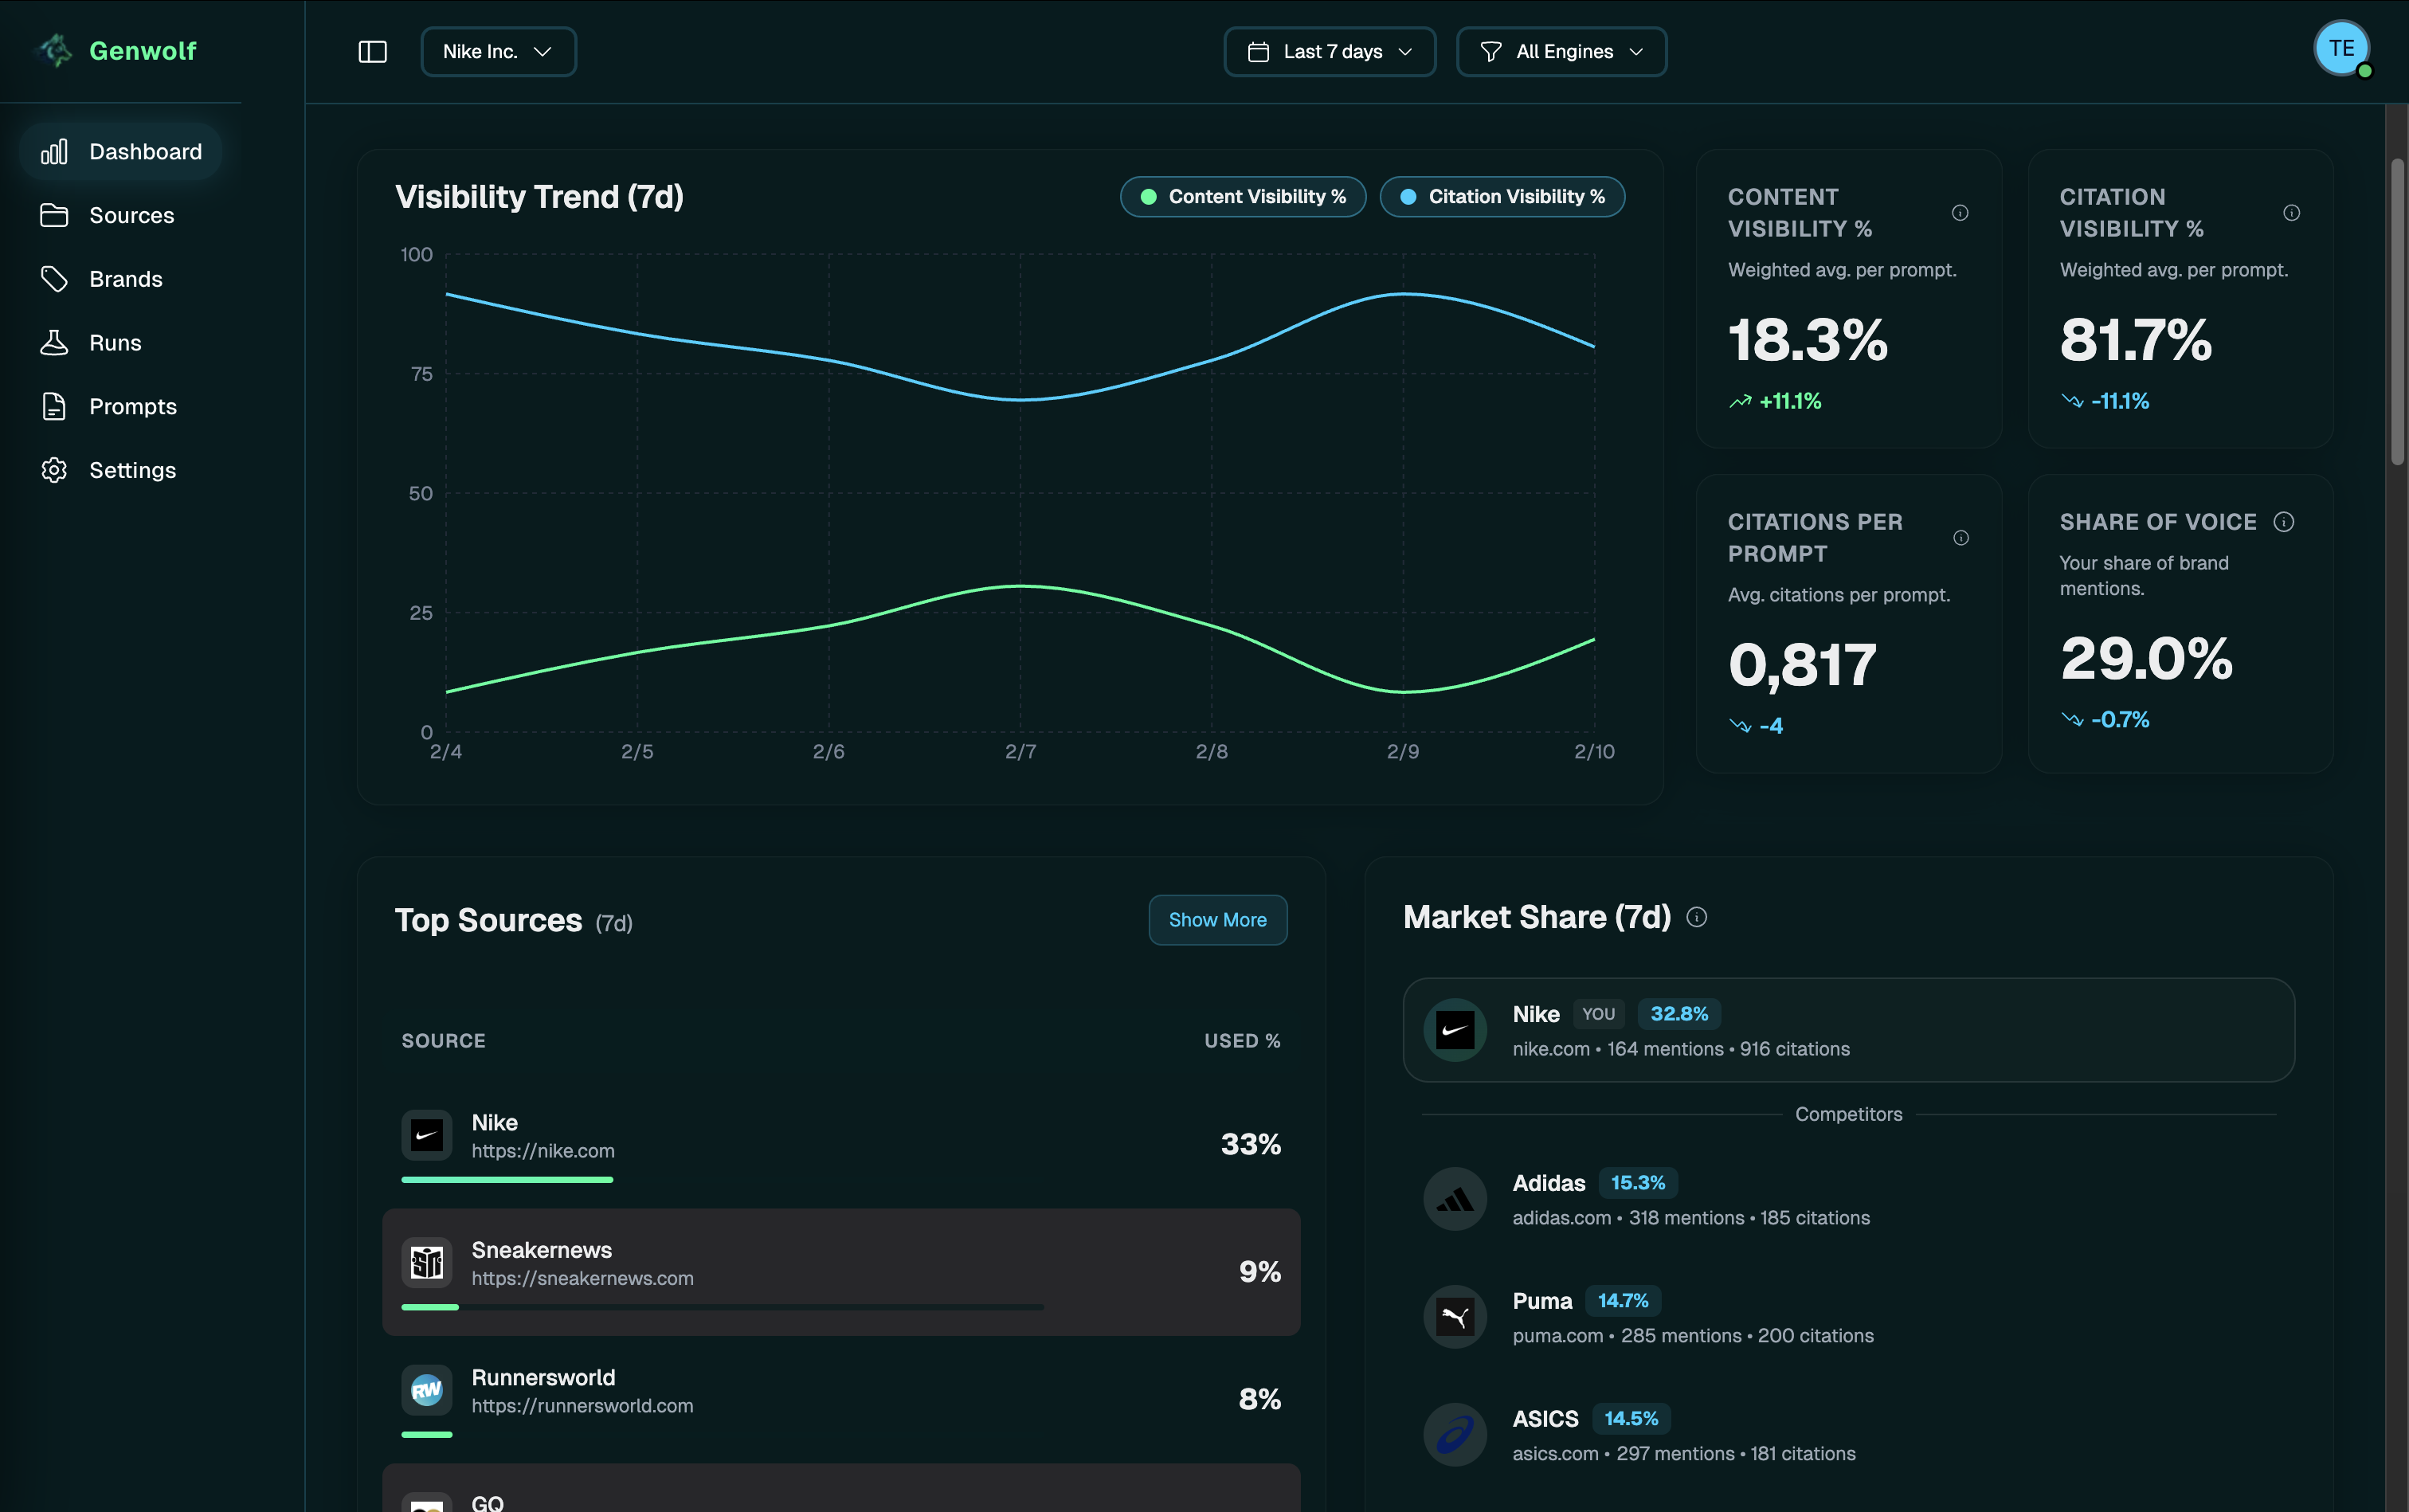Open Settings using the gear icon
The height and width of the screenshot is (1512, 2409).
(x=55, y=470)
